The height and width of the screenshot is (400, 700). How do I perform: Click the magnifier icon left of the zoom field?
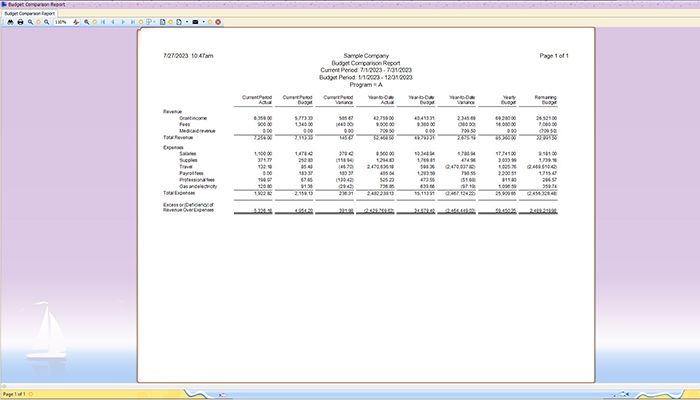click(46, 22)
